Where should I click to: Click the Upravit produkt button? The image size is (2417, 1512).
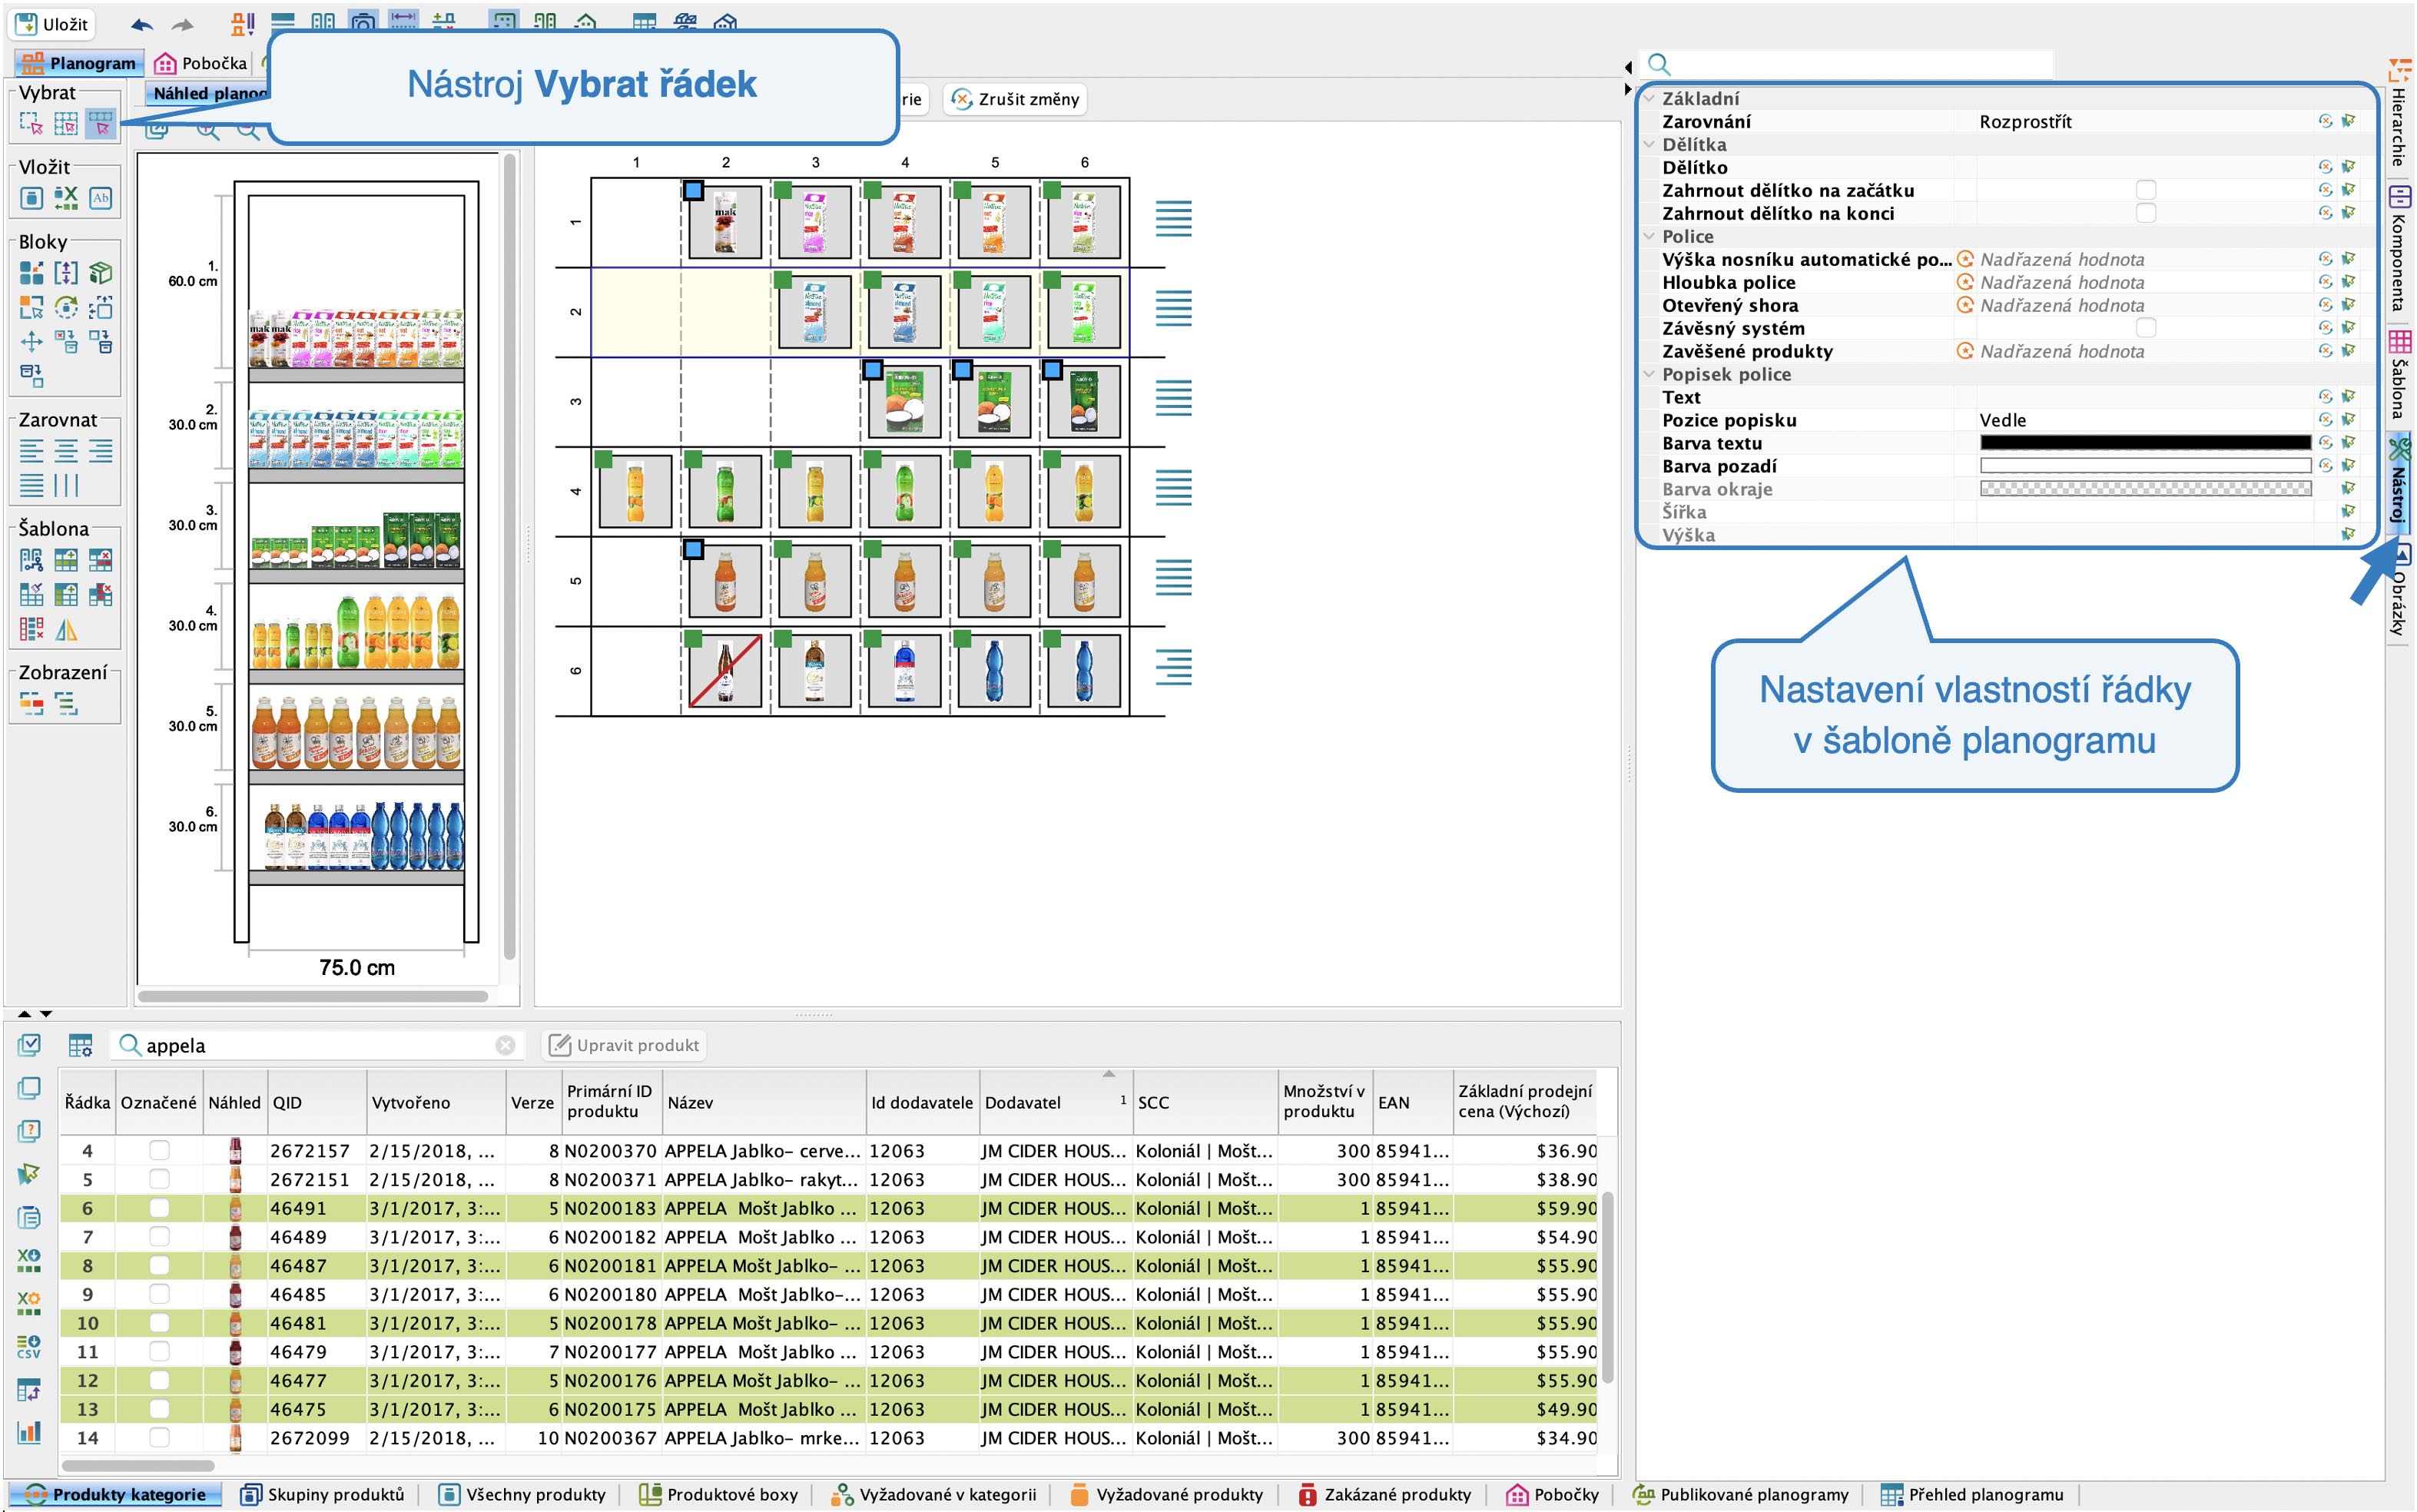click(x=624, y=1045)
